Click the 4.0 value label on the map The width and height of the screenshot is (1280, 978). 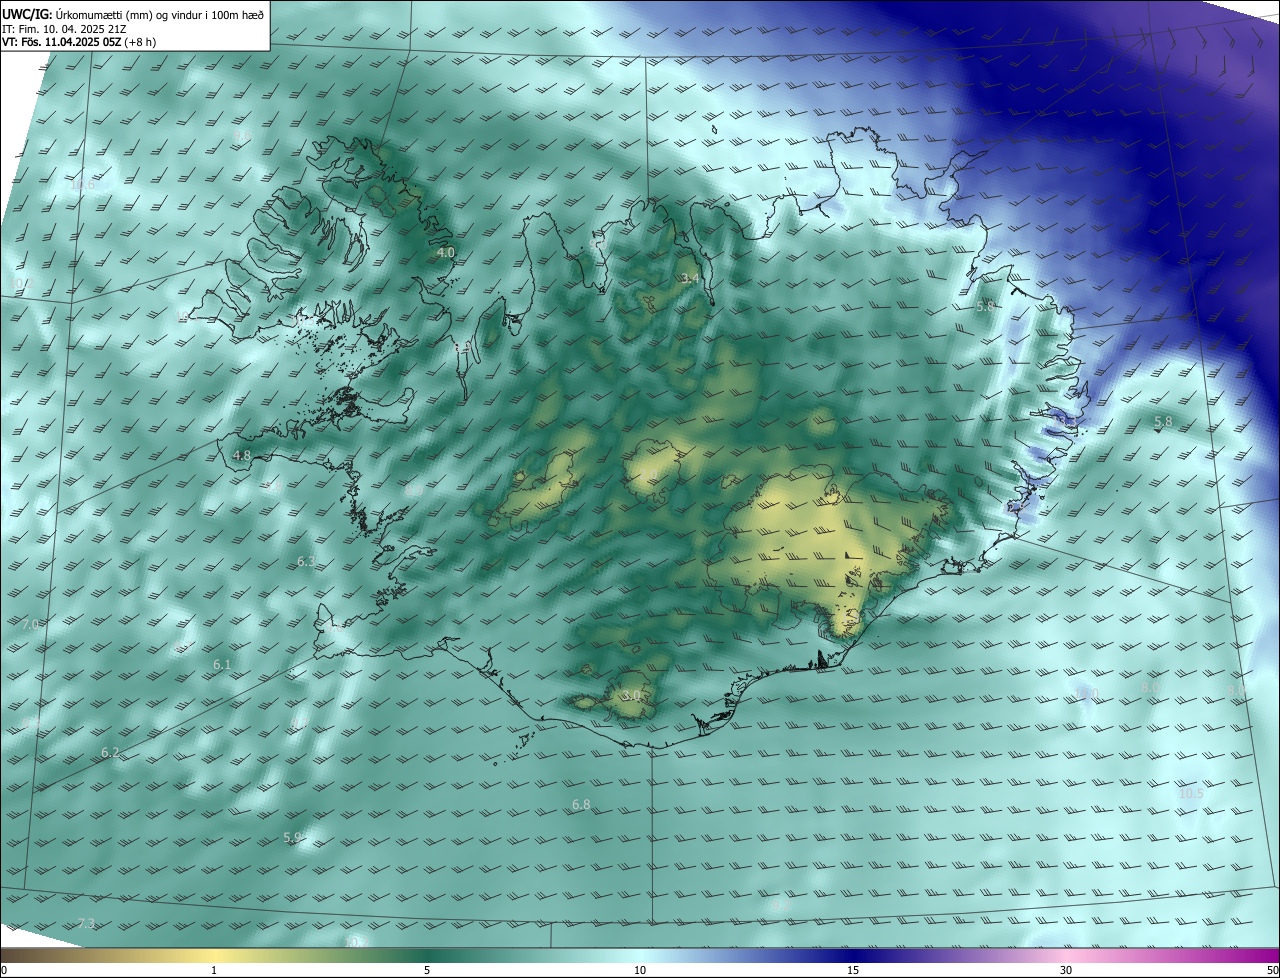click(446, 253)
